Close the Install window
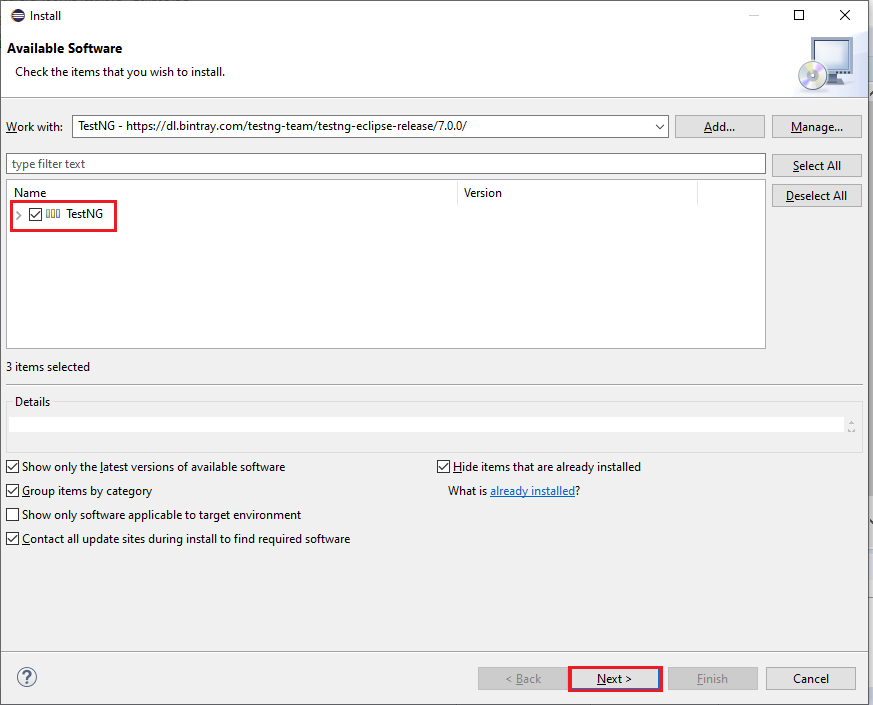Screen dimensions: 873x705 (x=845, y=15)
